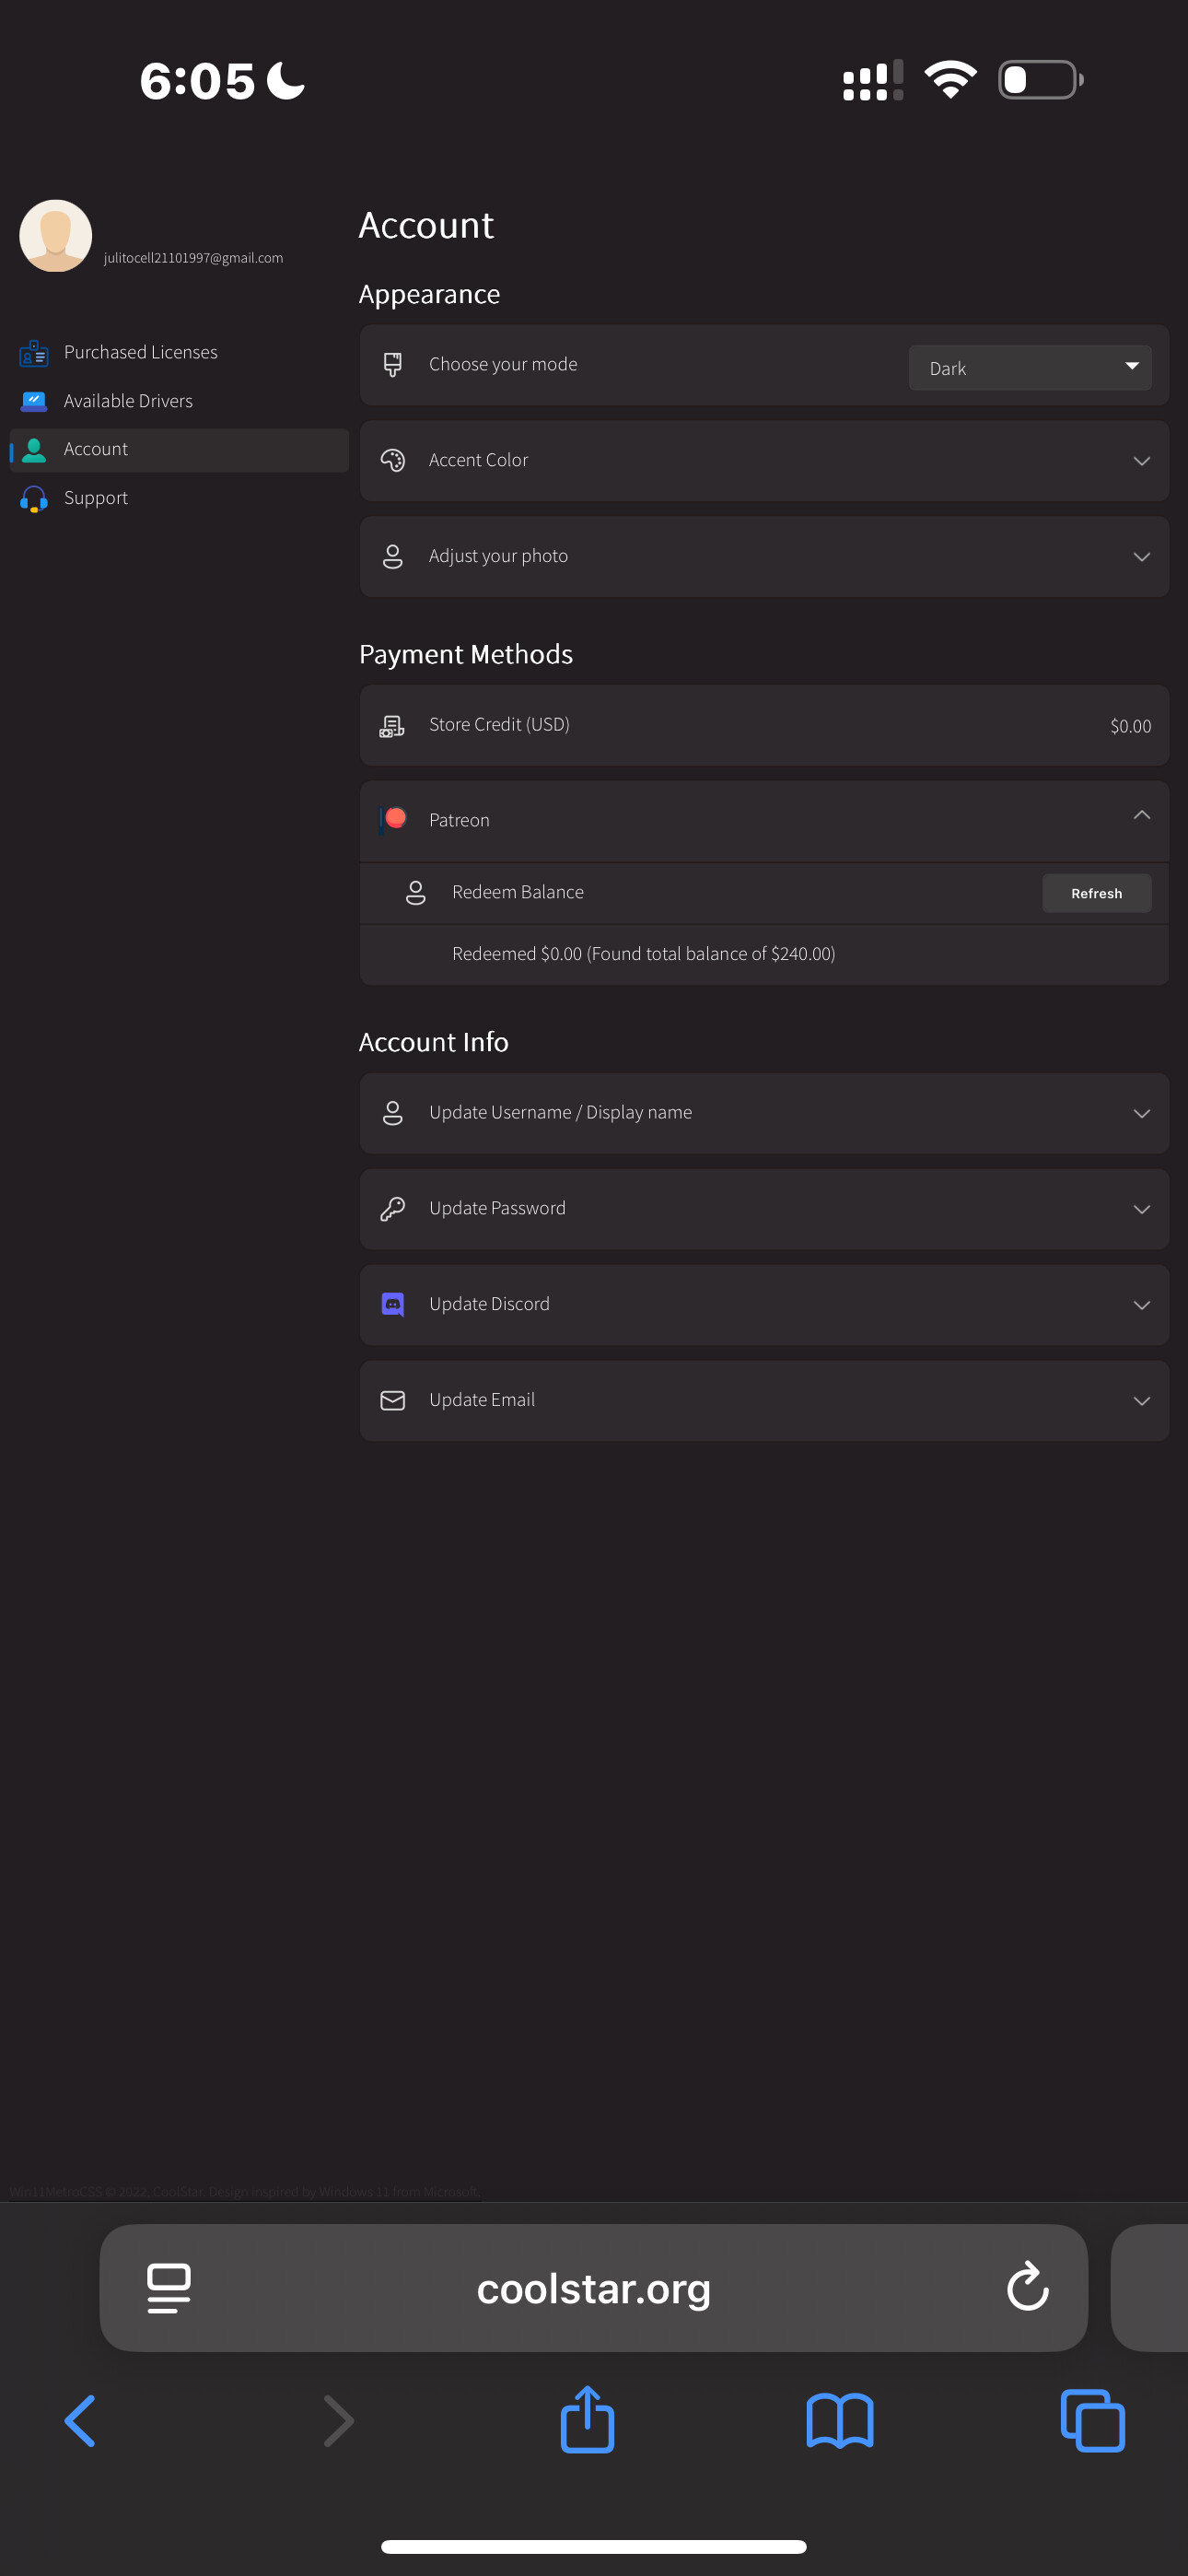Open the Support sidebar item

tap(96, 498)
